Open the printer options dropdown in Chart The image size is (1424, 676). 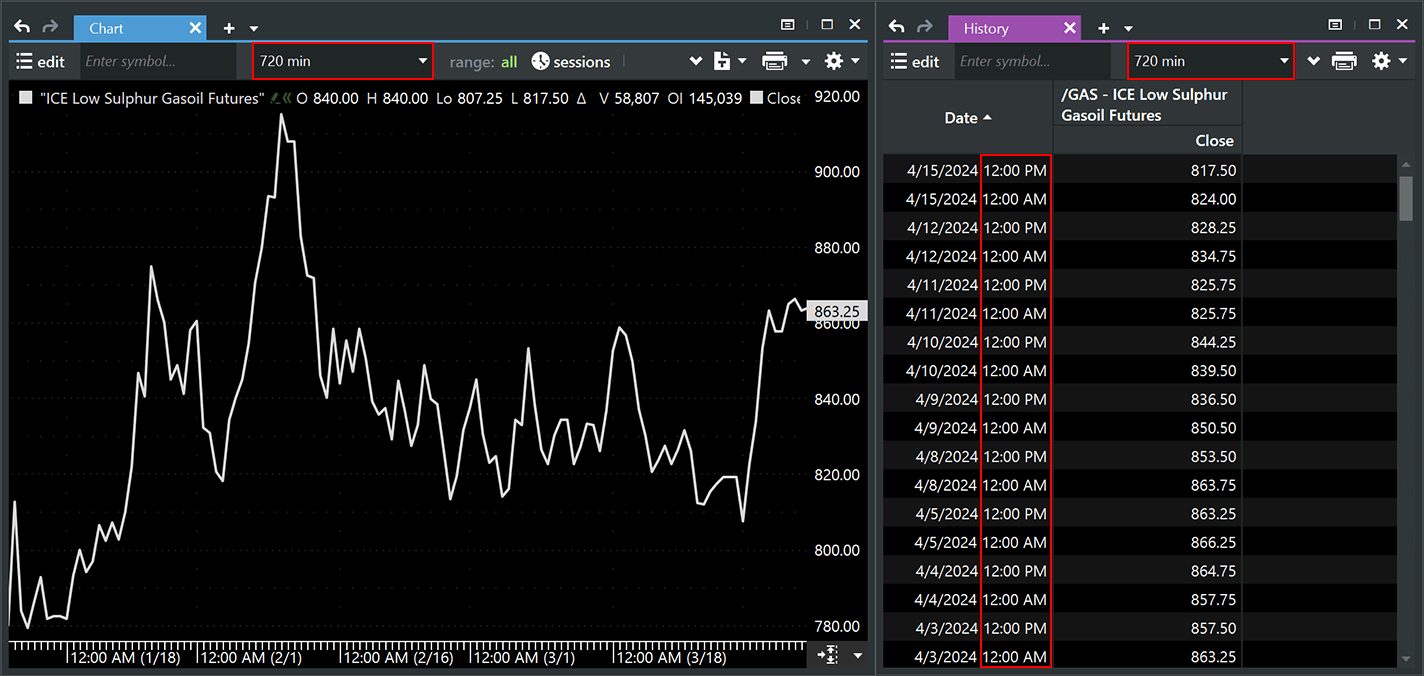coord(806,62)
